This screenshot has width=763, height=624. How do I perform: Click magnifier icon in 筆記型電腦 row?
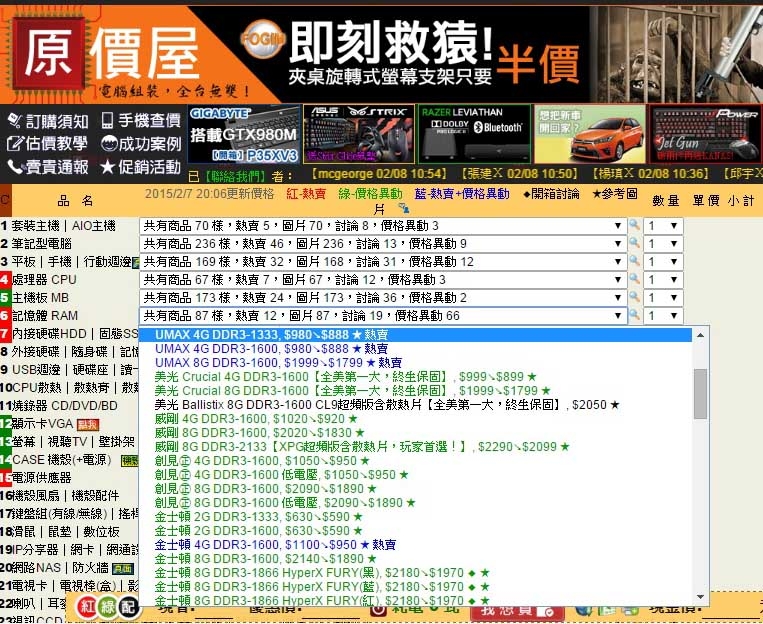click(x=634, y=243)
